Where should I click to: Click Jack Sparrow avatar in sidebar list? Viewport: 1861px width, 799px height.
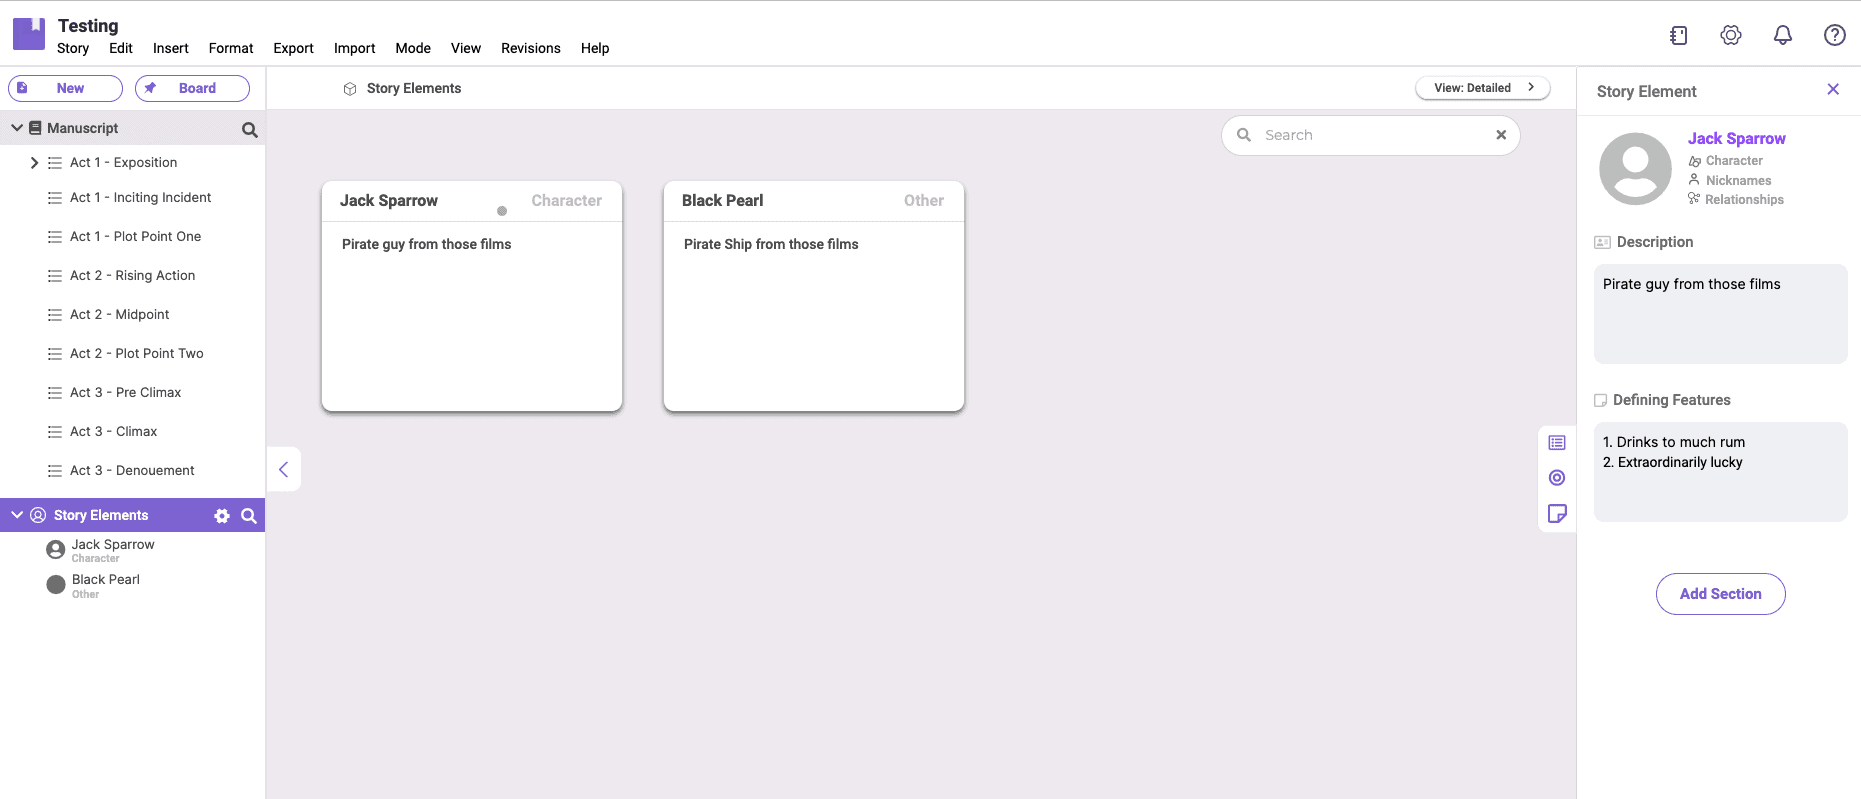click(x=56, y=550)
